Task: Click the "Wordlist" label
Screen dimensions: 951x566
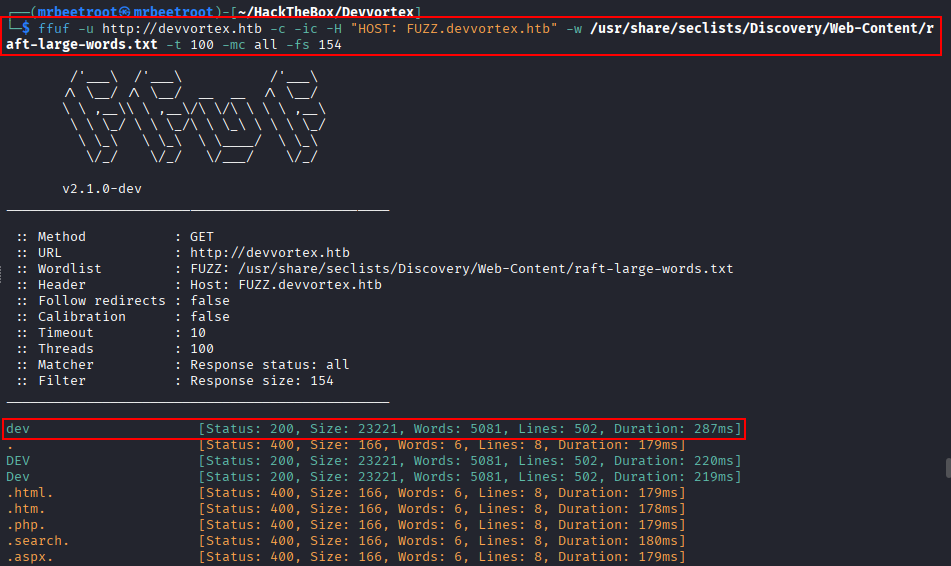Action: (70, 269)
